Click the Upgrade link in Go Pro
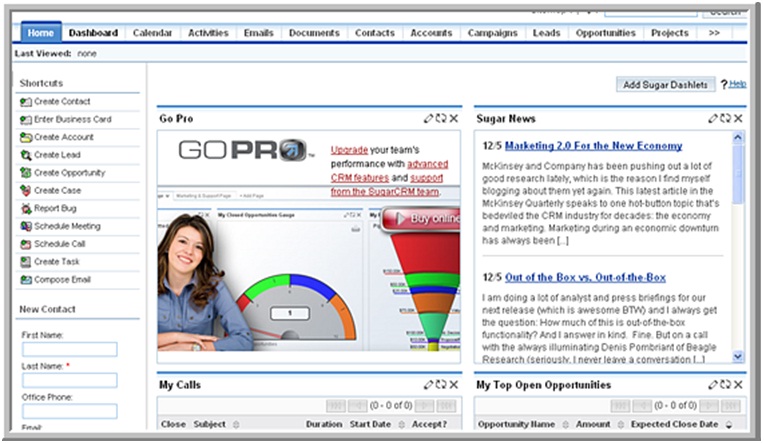This screenshot has width=764, height=443. click(x=349, y=150)
